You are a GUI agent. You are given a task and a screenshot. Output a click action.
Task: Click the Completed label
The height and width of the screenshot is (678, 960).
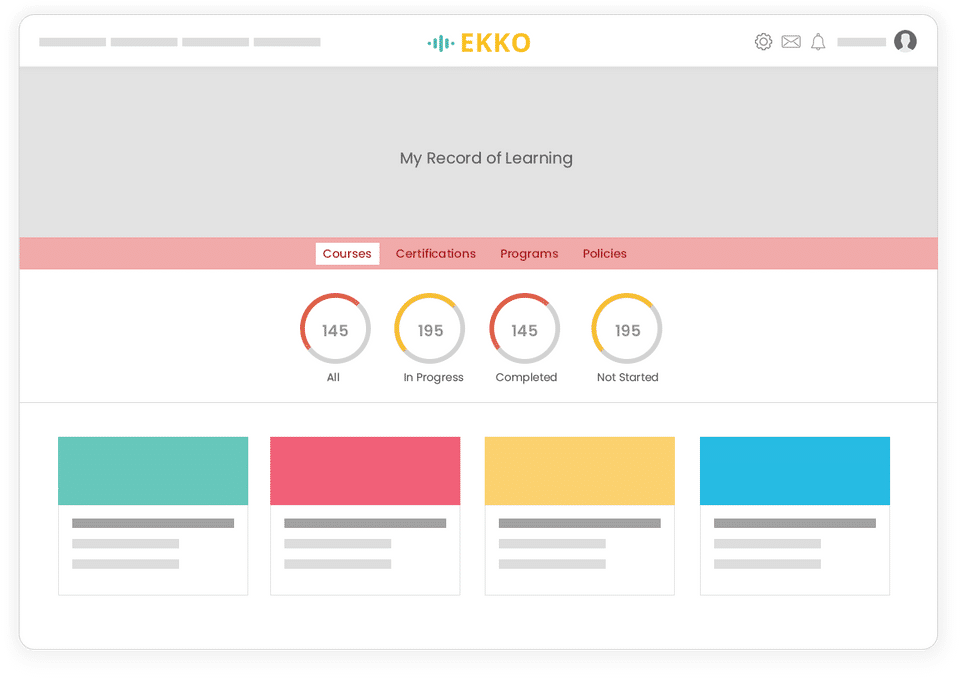point(527,377)
